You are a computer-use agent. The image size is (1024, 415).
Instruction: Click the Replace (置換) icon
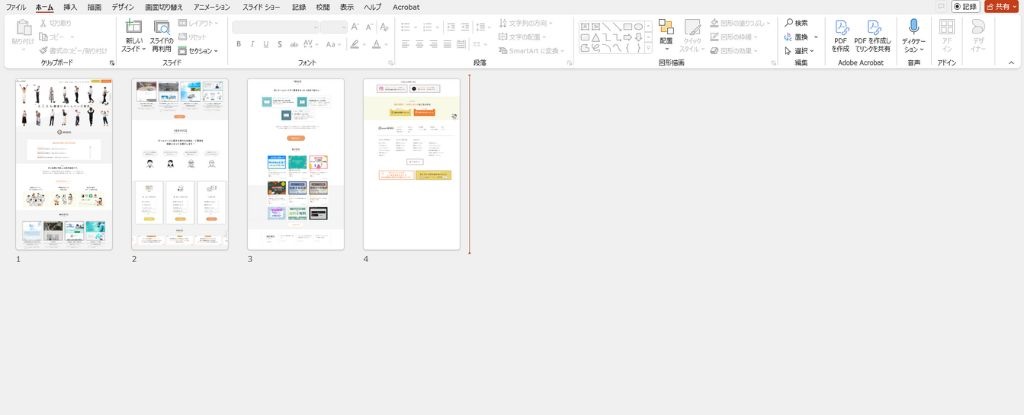[x=789, y=36]
